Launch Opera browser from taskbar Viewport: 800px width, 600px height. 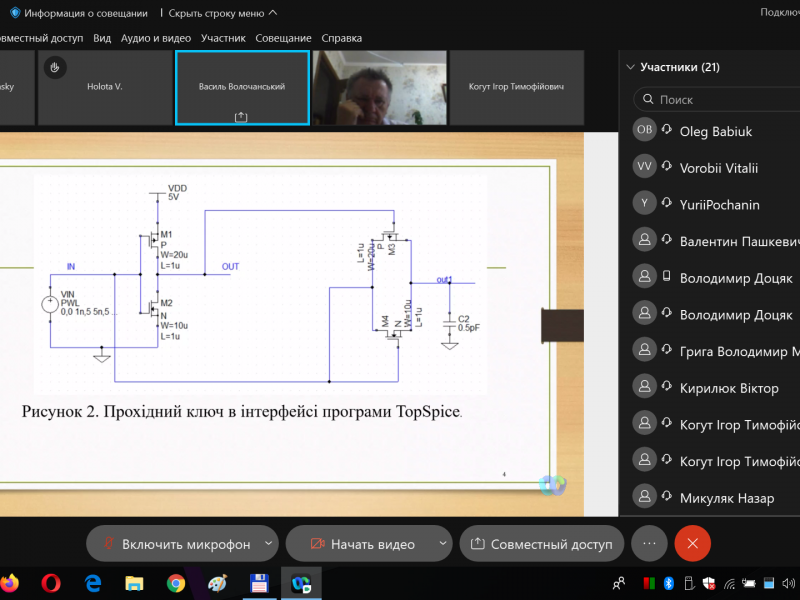[51, 583]
